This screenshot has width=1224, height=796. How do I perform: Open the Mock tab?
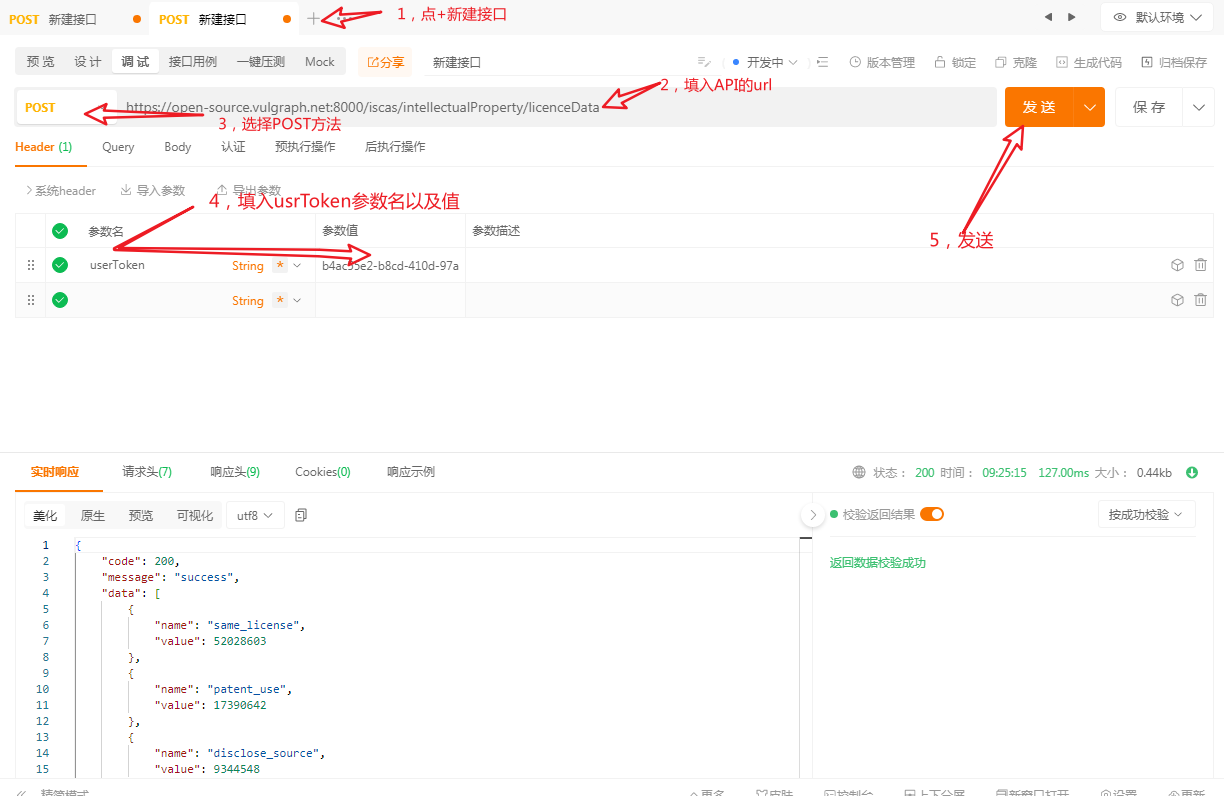[320, 62]
